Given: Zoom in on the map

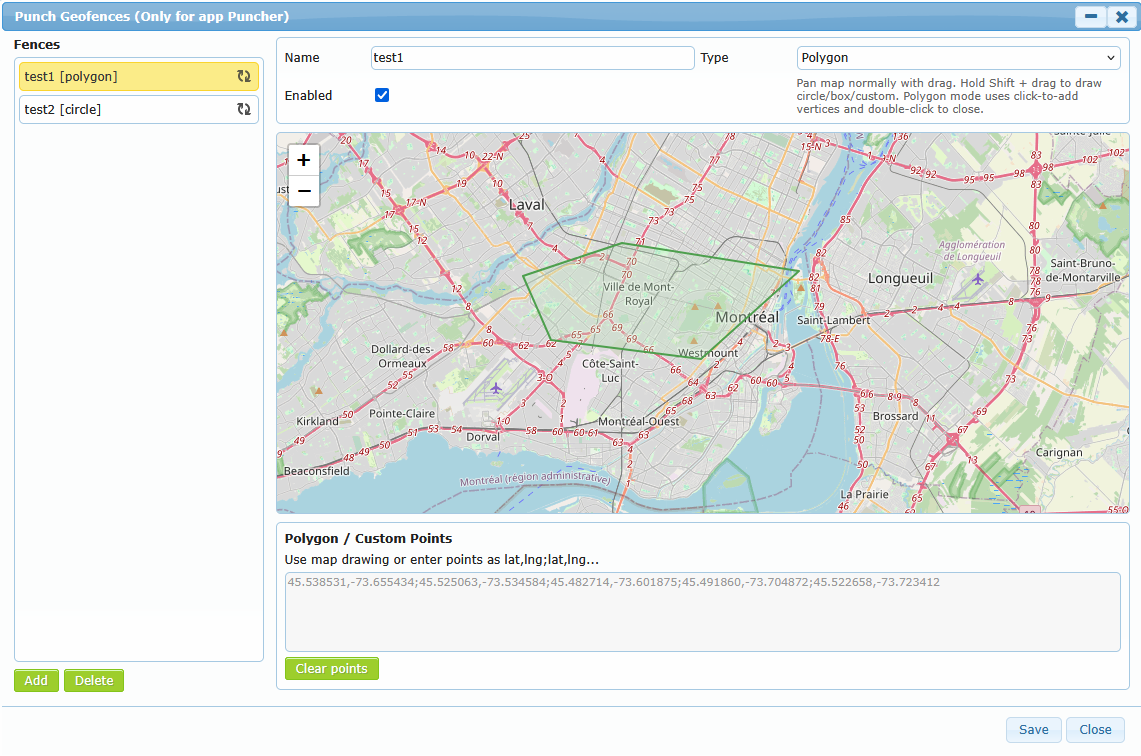Looking at the screenshot, I should point(304,160).
